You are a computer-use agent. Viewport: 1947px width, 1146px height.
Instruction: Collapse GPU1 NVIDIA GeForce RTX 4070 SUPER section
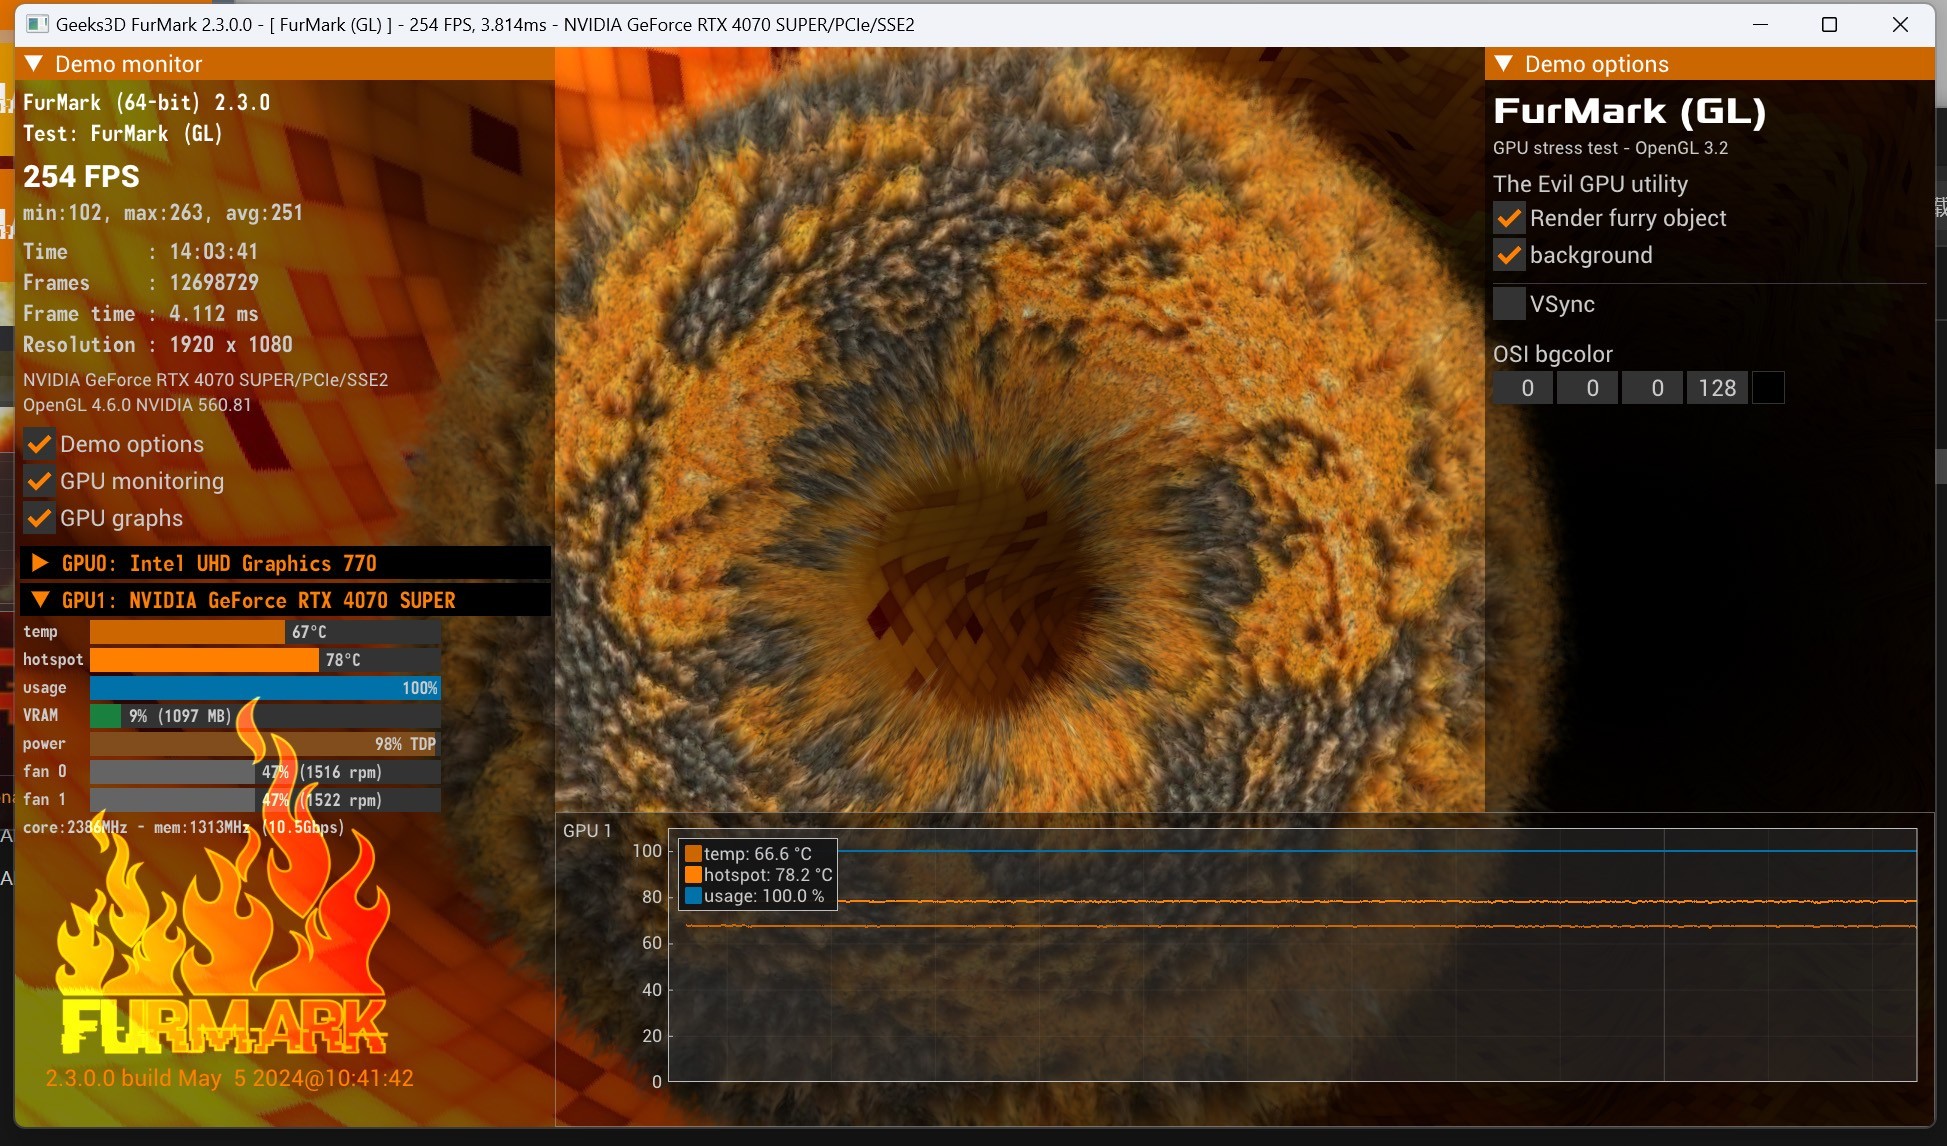click(x=40, y=600)
